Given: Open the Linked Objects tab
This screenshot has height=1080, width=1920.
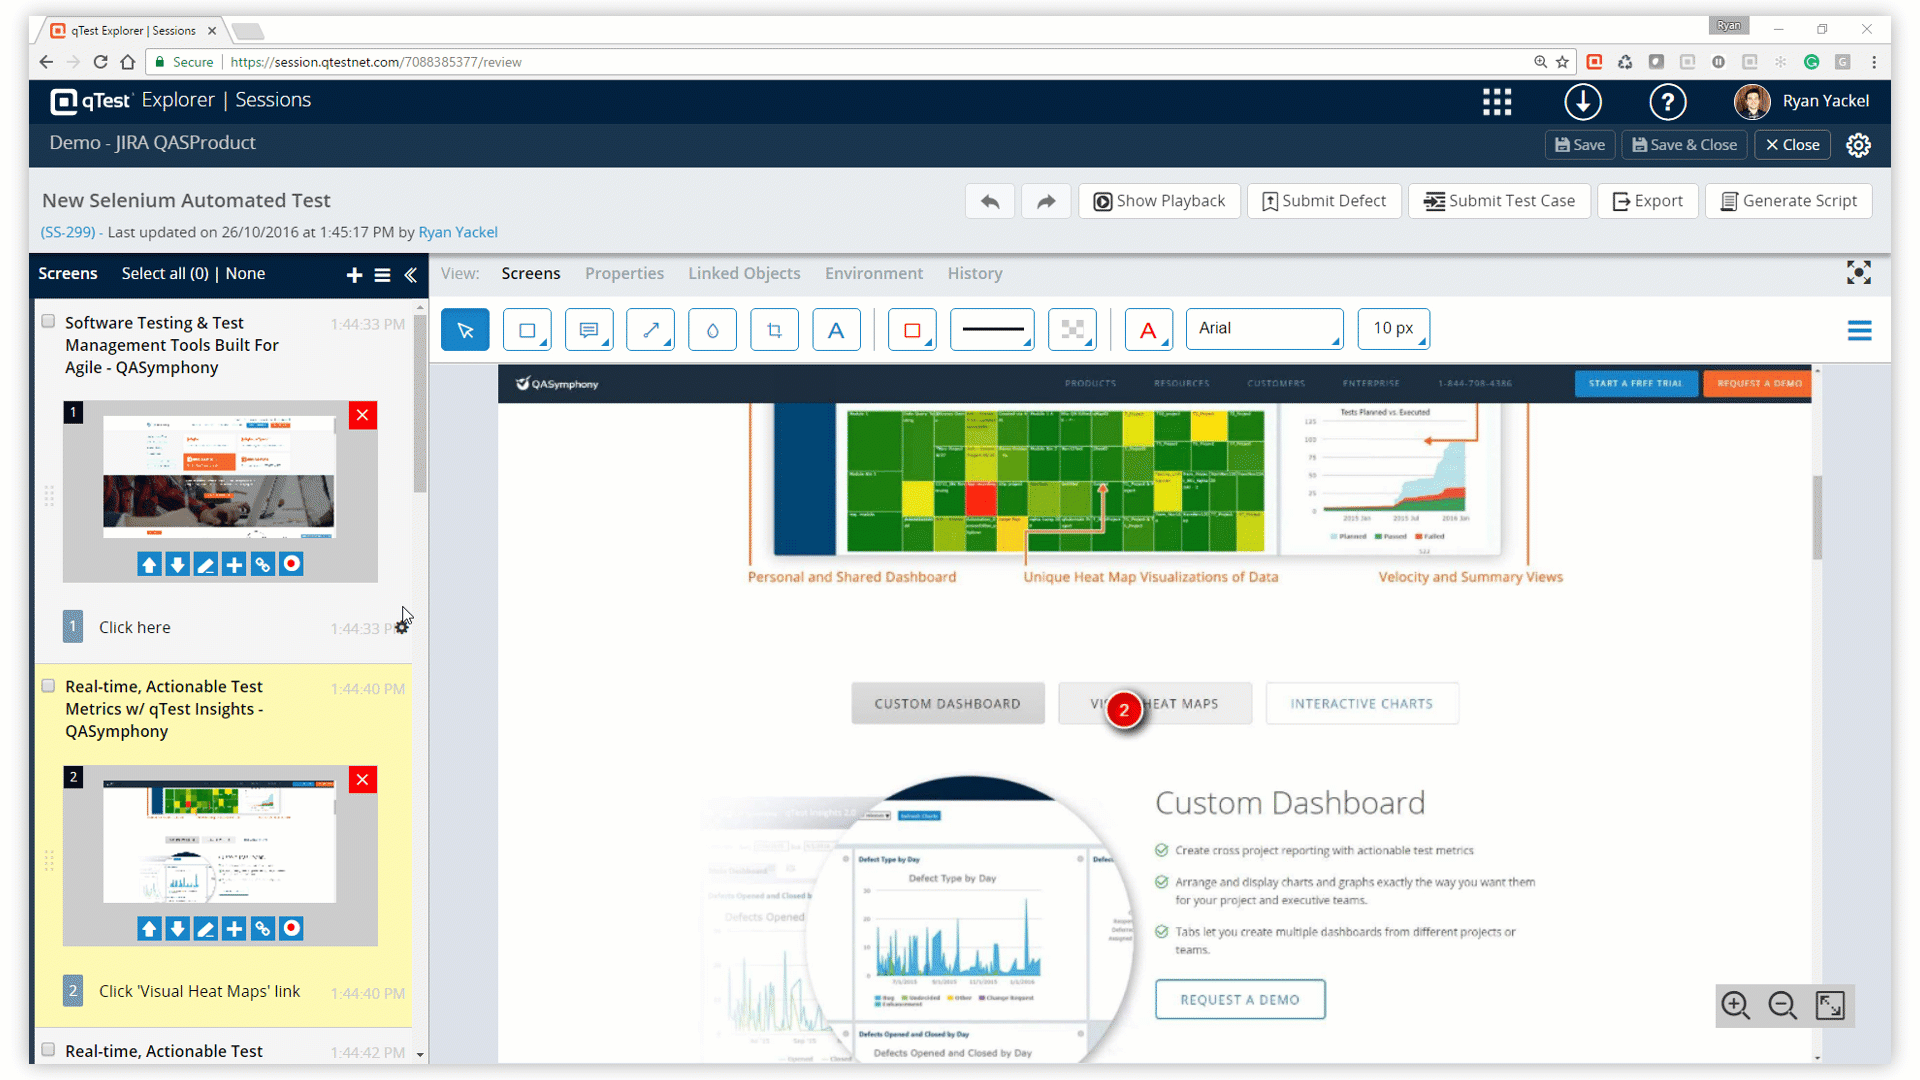Looking at the screenshot, I should tap(744, 273).
